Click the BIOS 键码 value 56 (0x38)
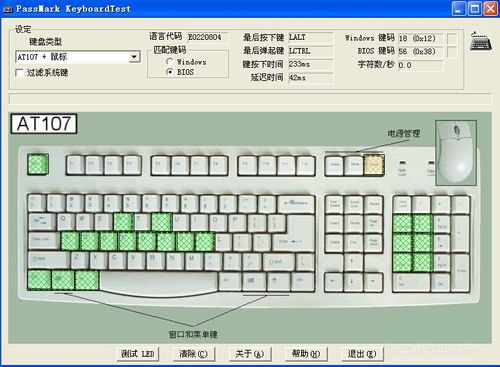 pyautogui.click(x=421, y=52)
